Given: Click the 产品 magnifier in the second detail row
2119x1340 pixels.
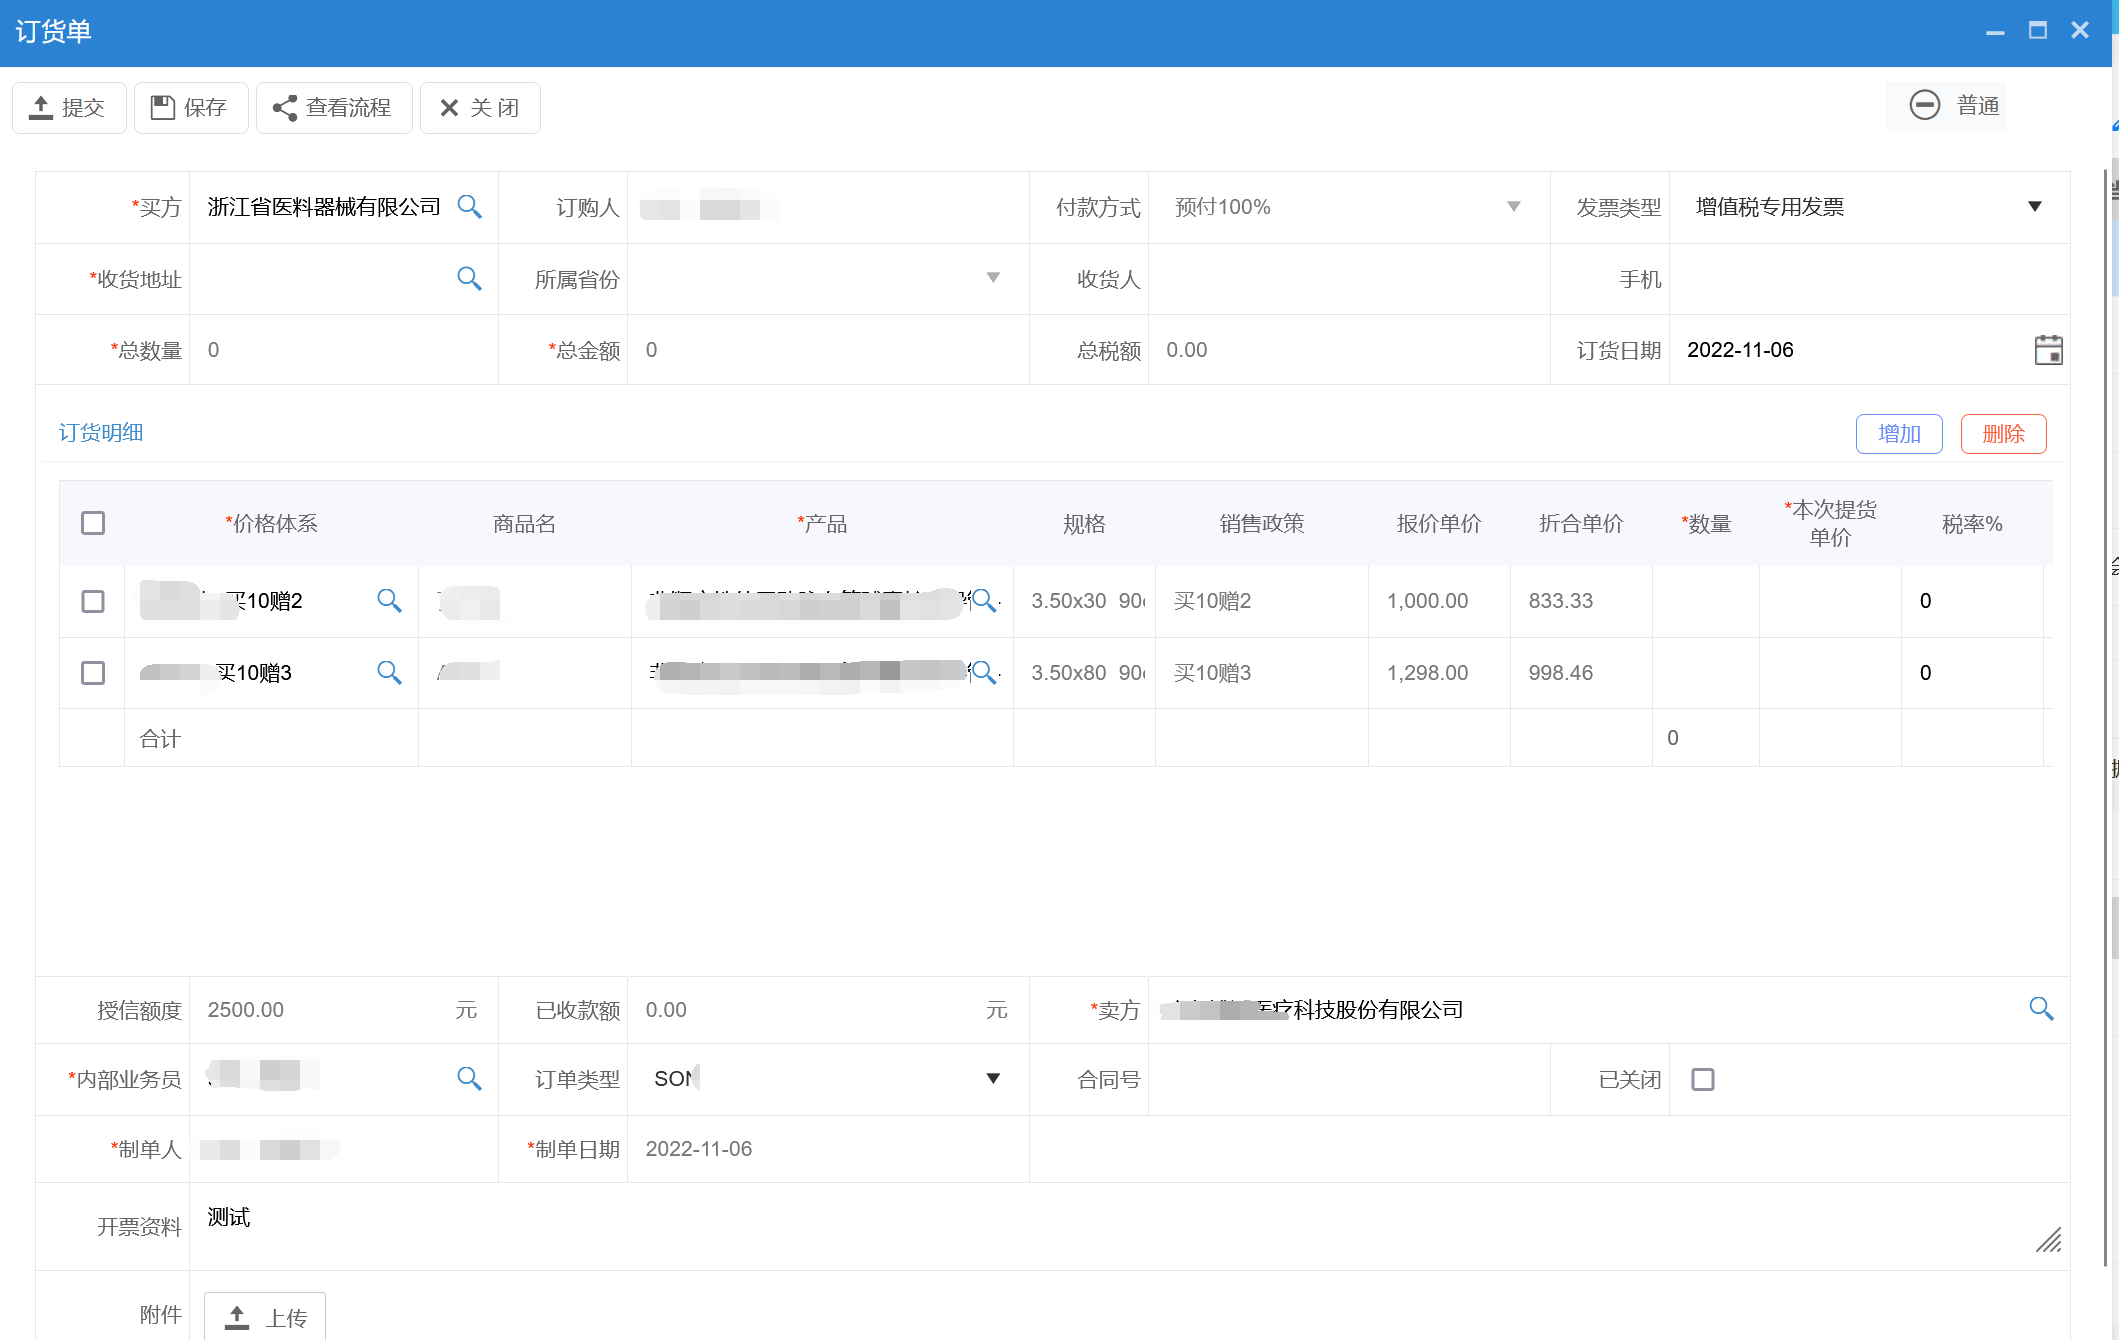Looking at the screenshot, I should 985,672.
